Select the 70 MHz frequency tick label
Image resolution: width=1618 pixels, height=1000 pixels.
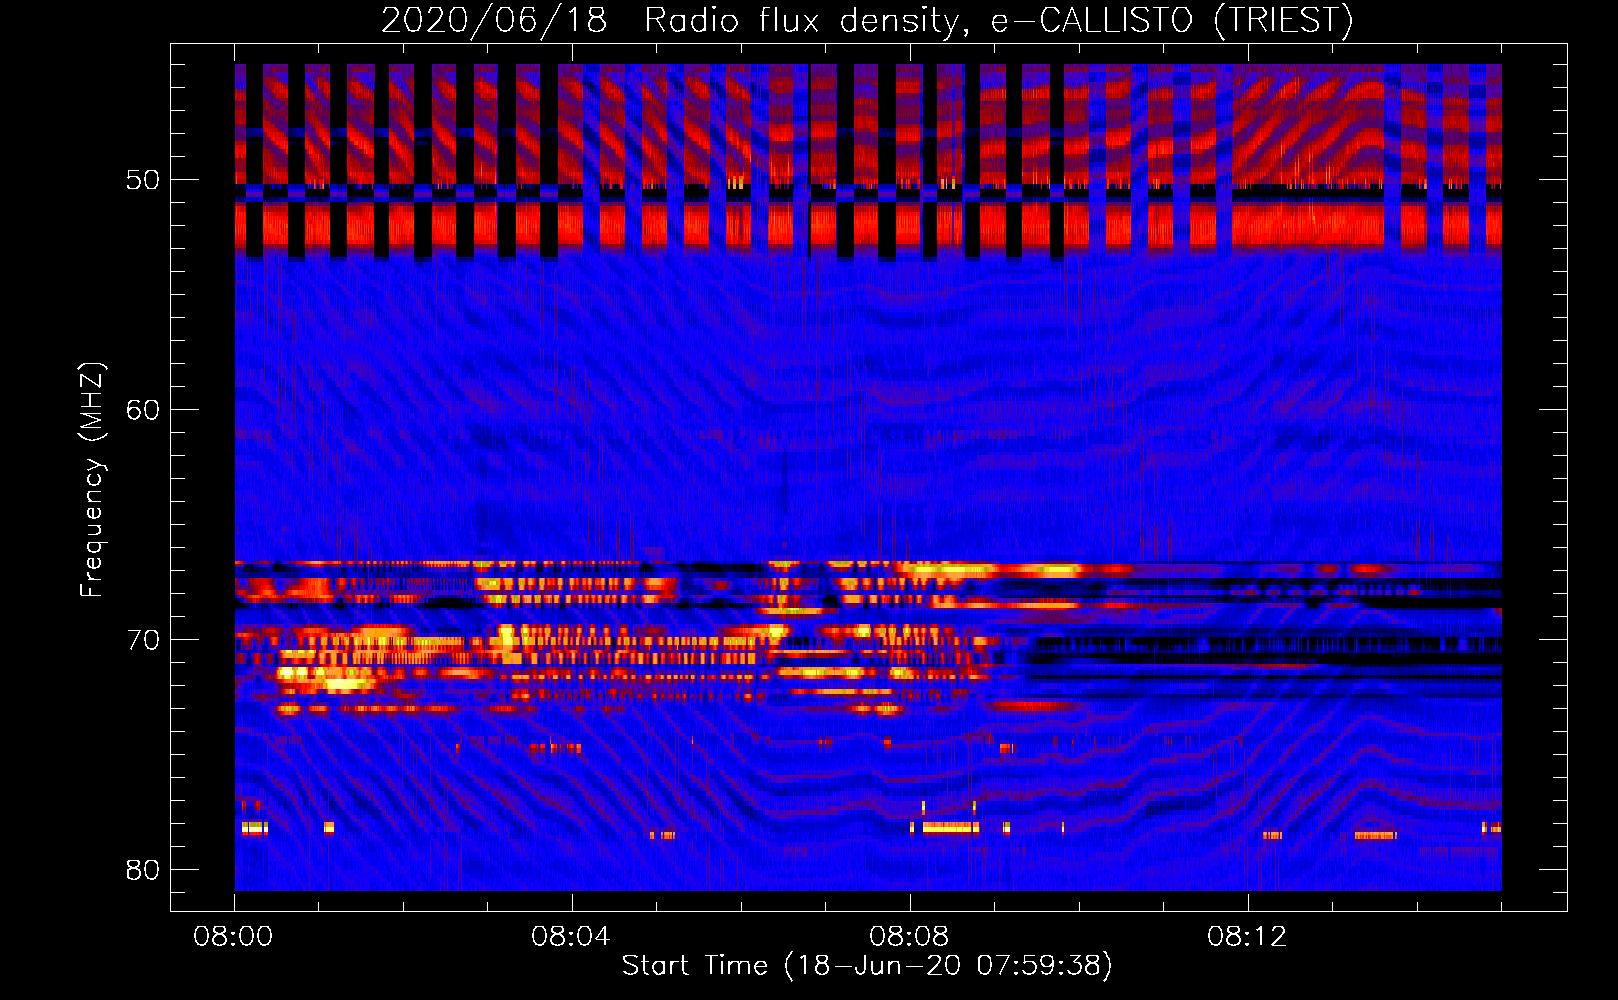(143, 640)
